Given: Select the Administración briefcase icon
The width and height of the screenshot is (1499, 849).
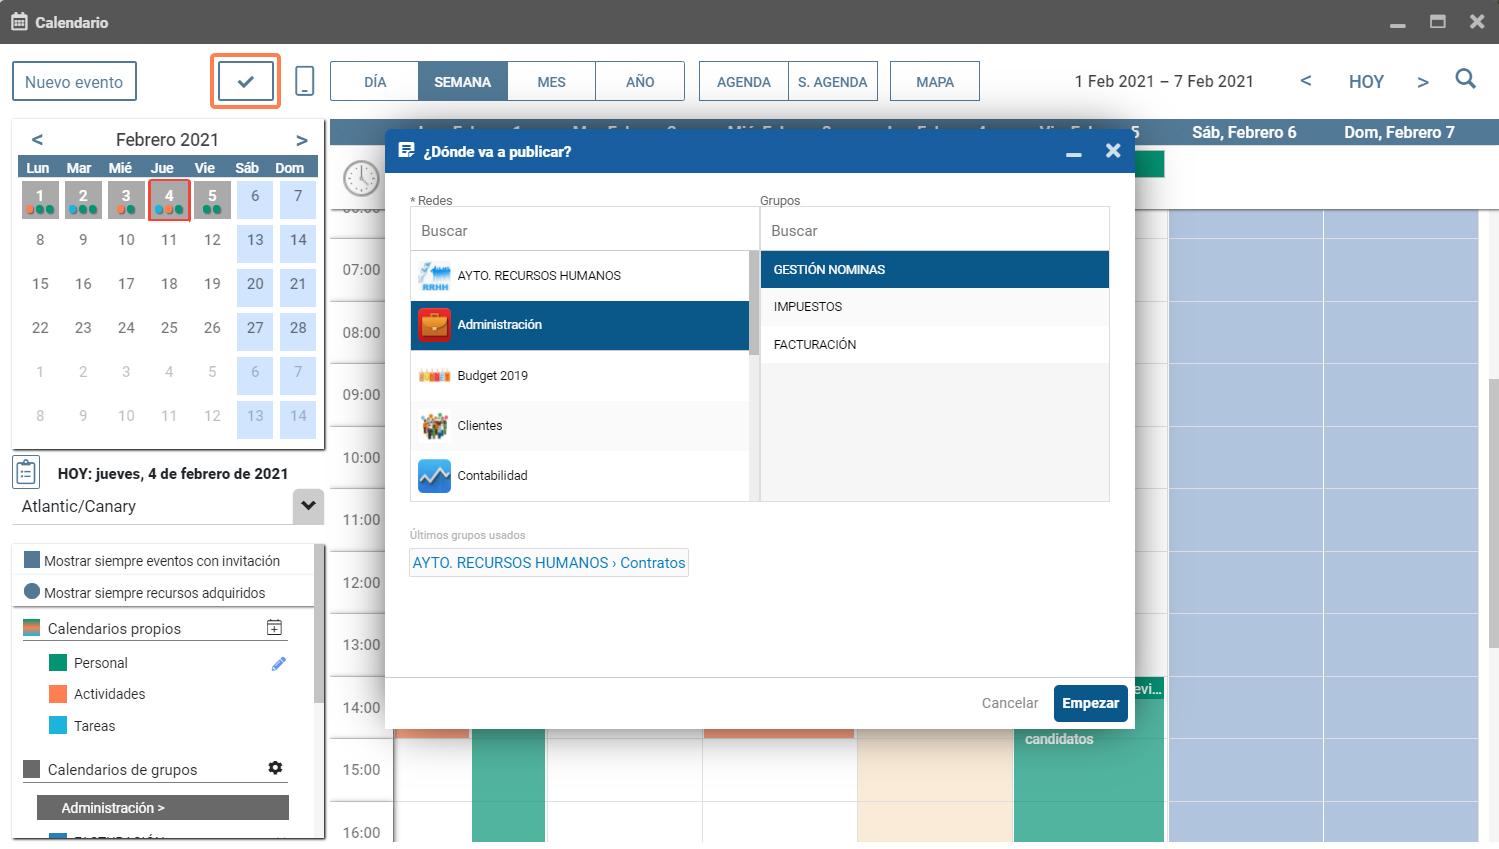Looking at the screenshot, I should pyautogui.click(x=435, y=325).
